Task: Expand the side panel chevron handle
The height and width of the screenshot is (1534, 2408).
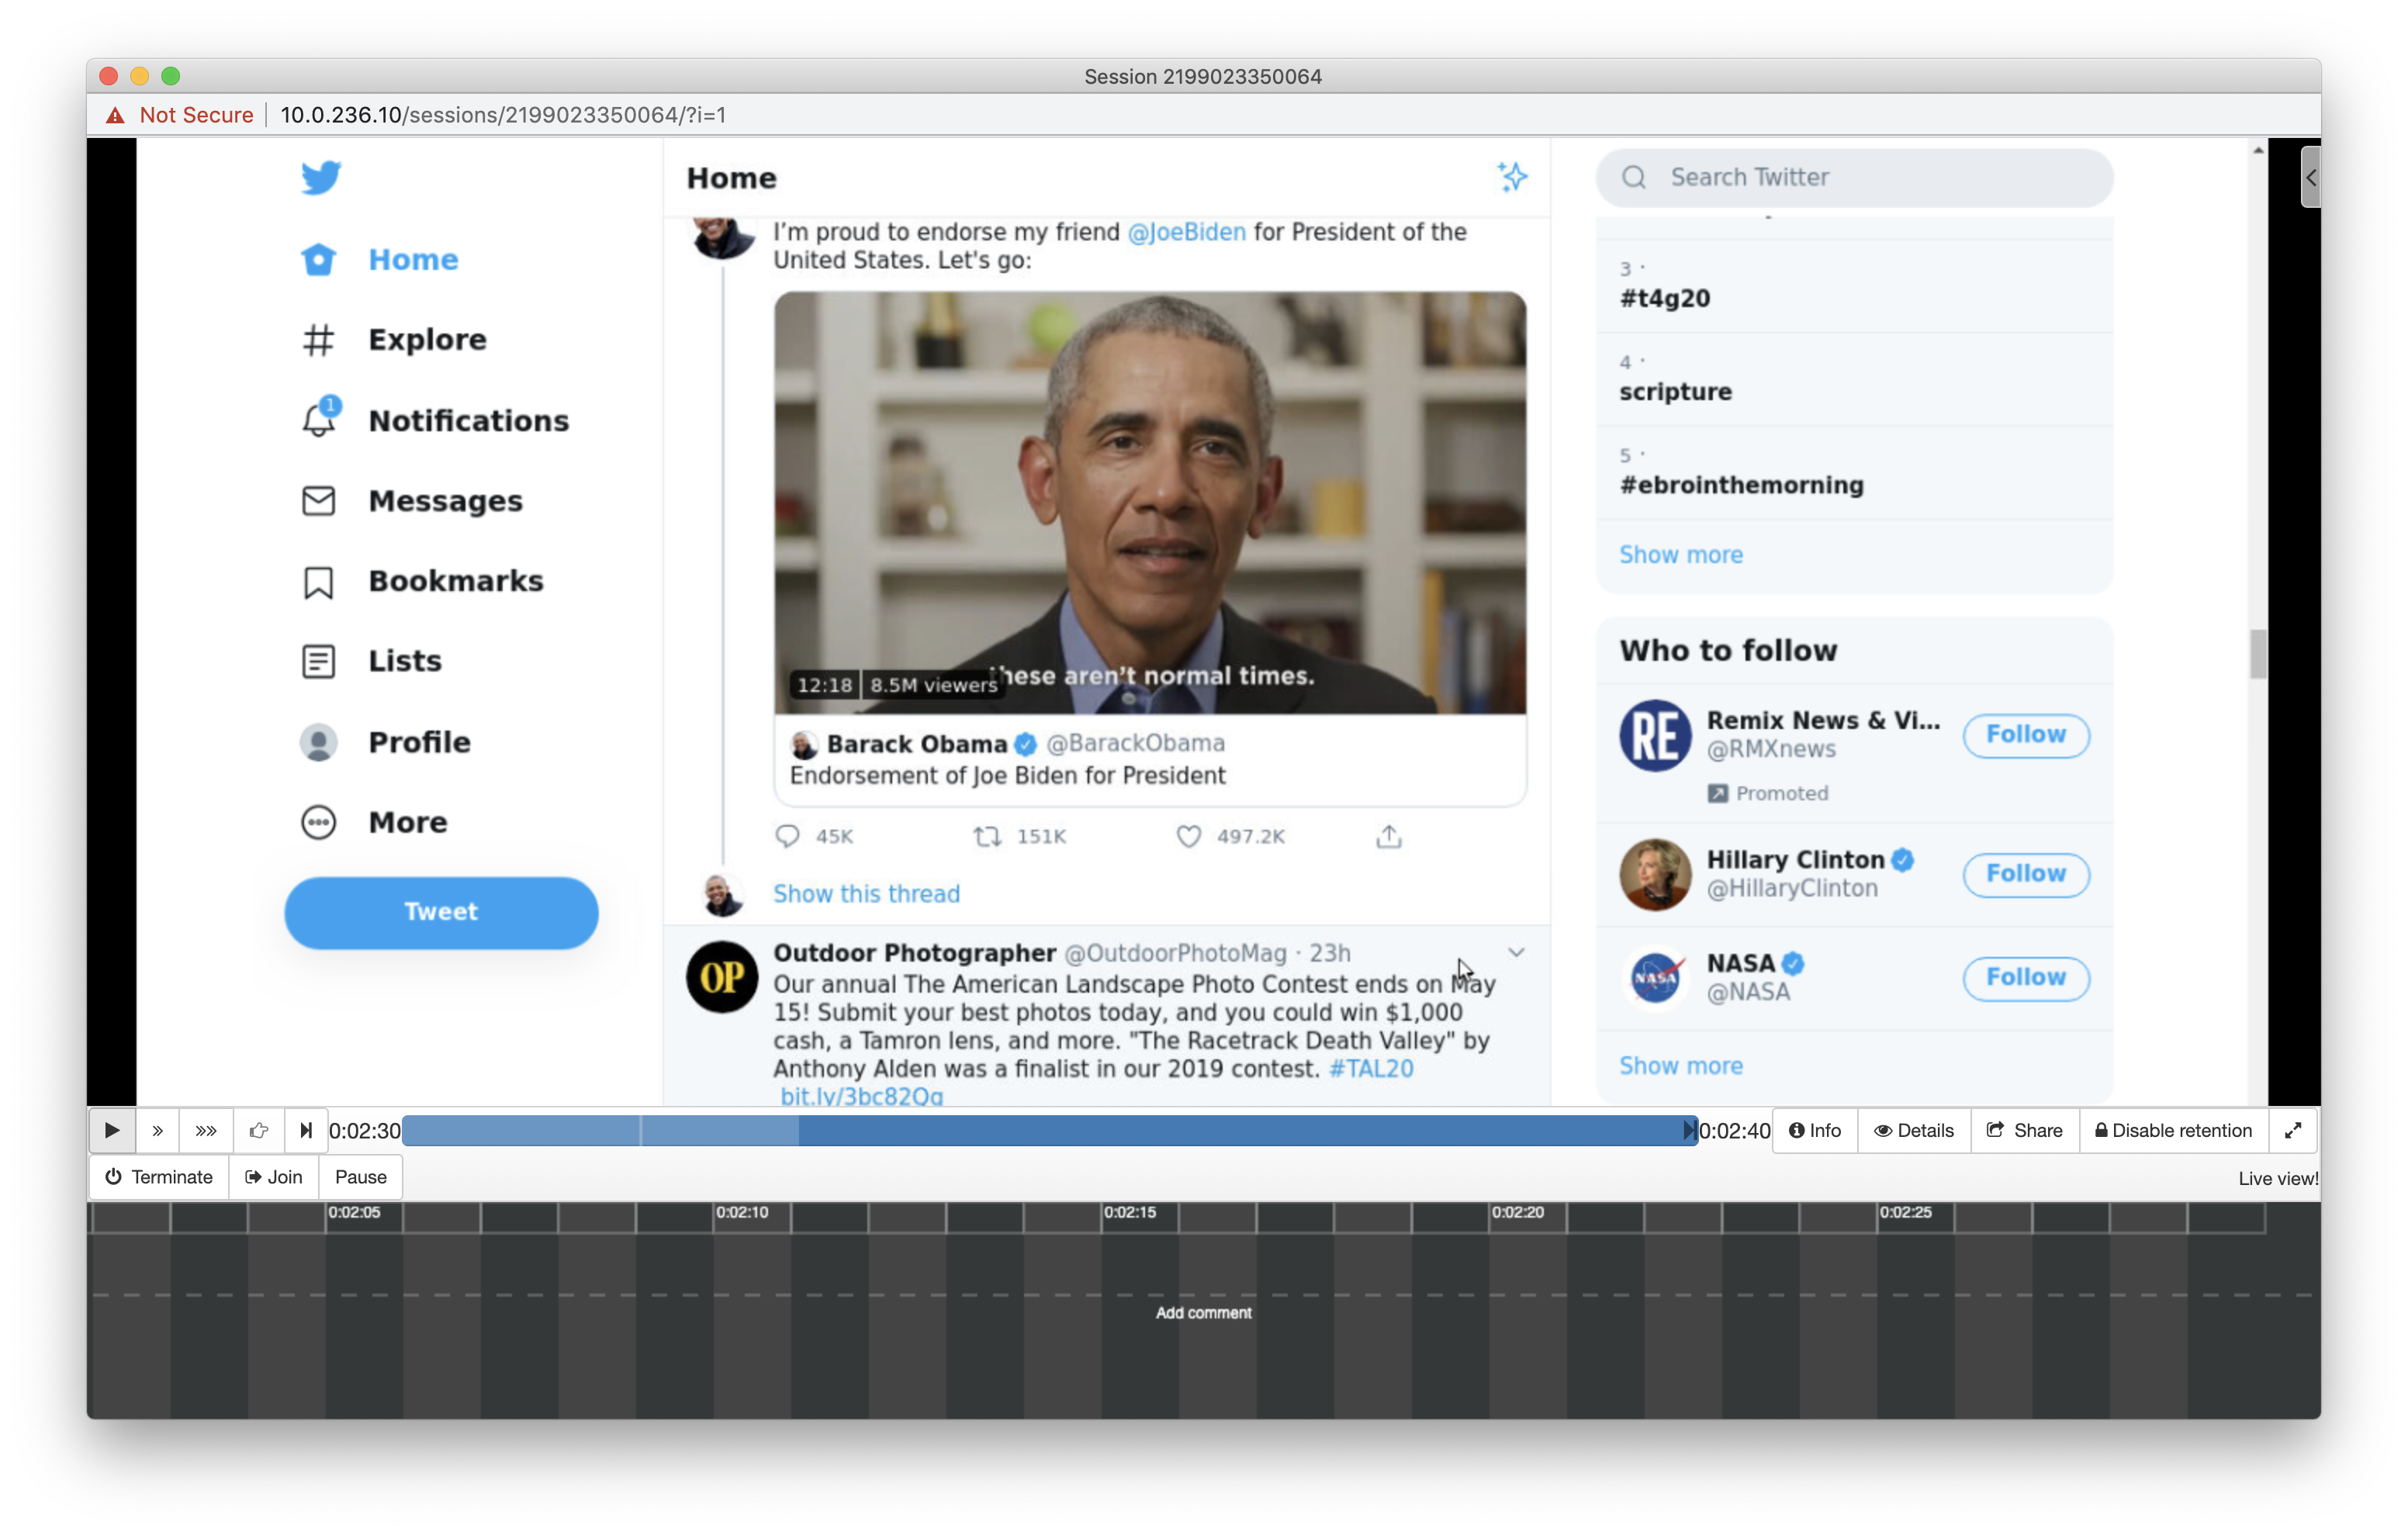Action: coord(2310,177)
